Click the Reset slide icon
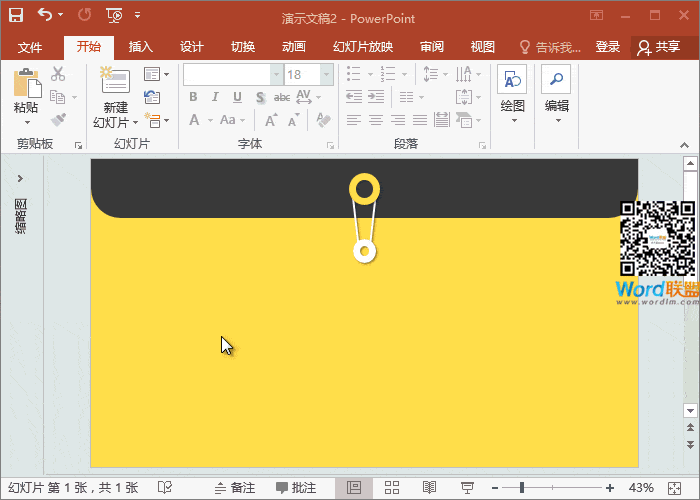This screenshot has height=500, width=700. (x=152, y=97)
